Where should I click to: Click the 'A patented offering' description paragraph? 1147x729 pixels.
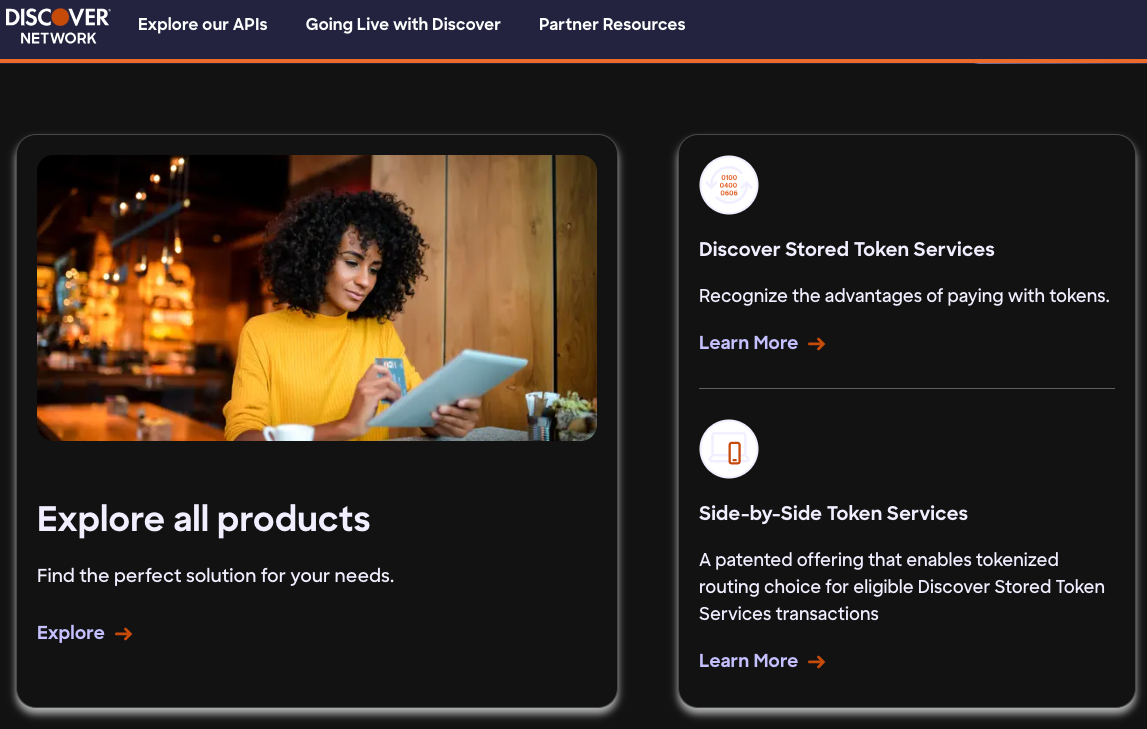901,587
